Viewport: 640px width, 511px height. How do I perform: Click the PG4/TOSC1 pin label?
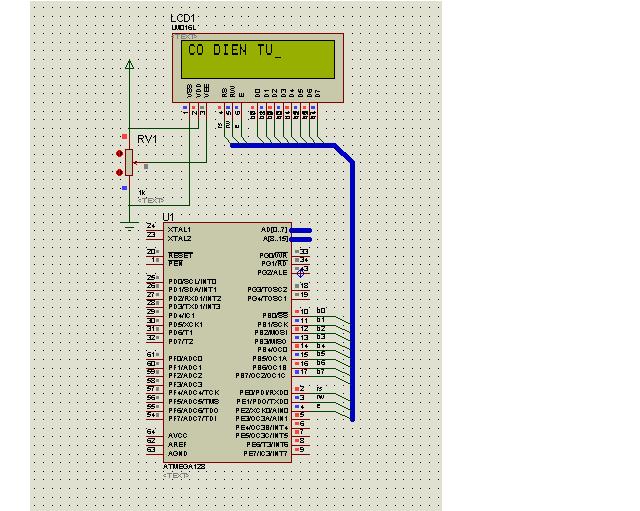point(267,299)
